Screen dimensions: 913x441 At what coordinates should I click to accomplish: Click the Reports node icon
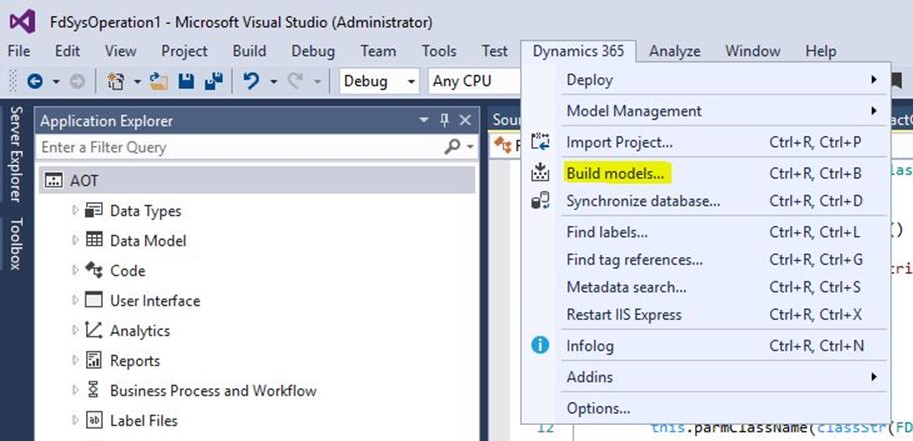click(93, 361)
